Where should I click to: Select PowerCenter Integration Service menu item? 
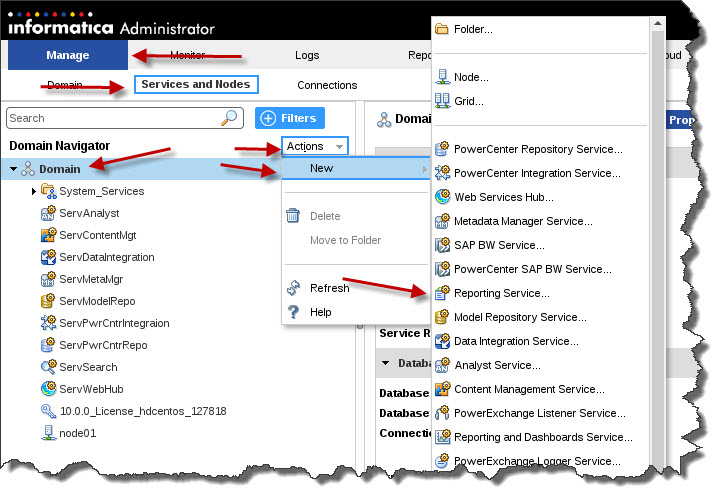pyautogui.click(x=537, y=173)
